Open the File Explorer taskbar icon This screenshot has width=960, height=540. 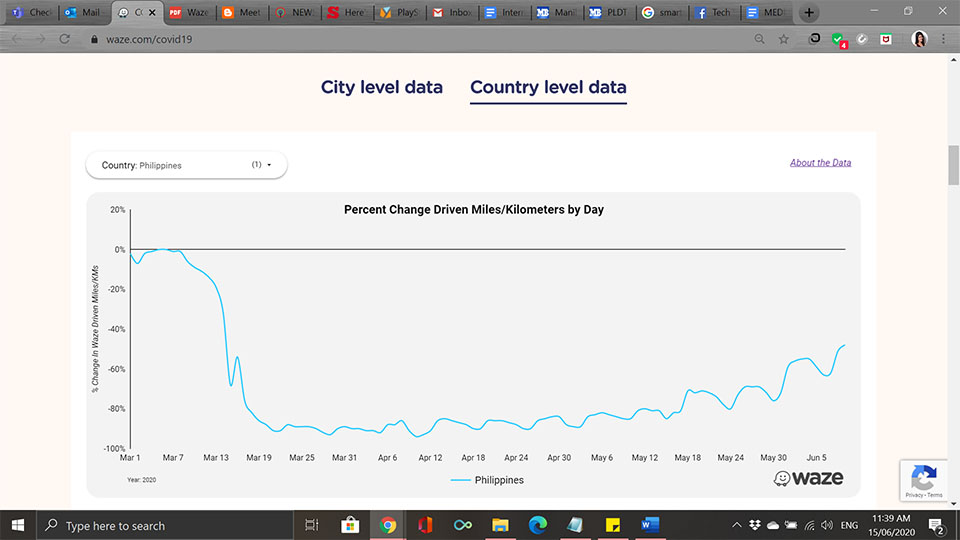point(501,525)
